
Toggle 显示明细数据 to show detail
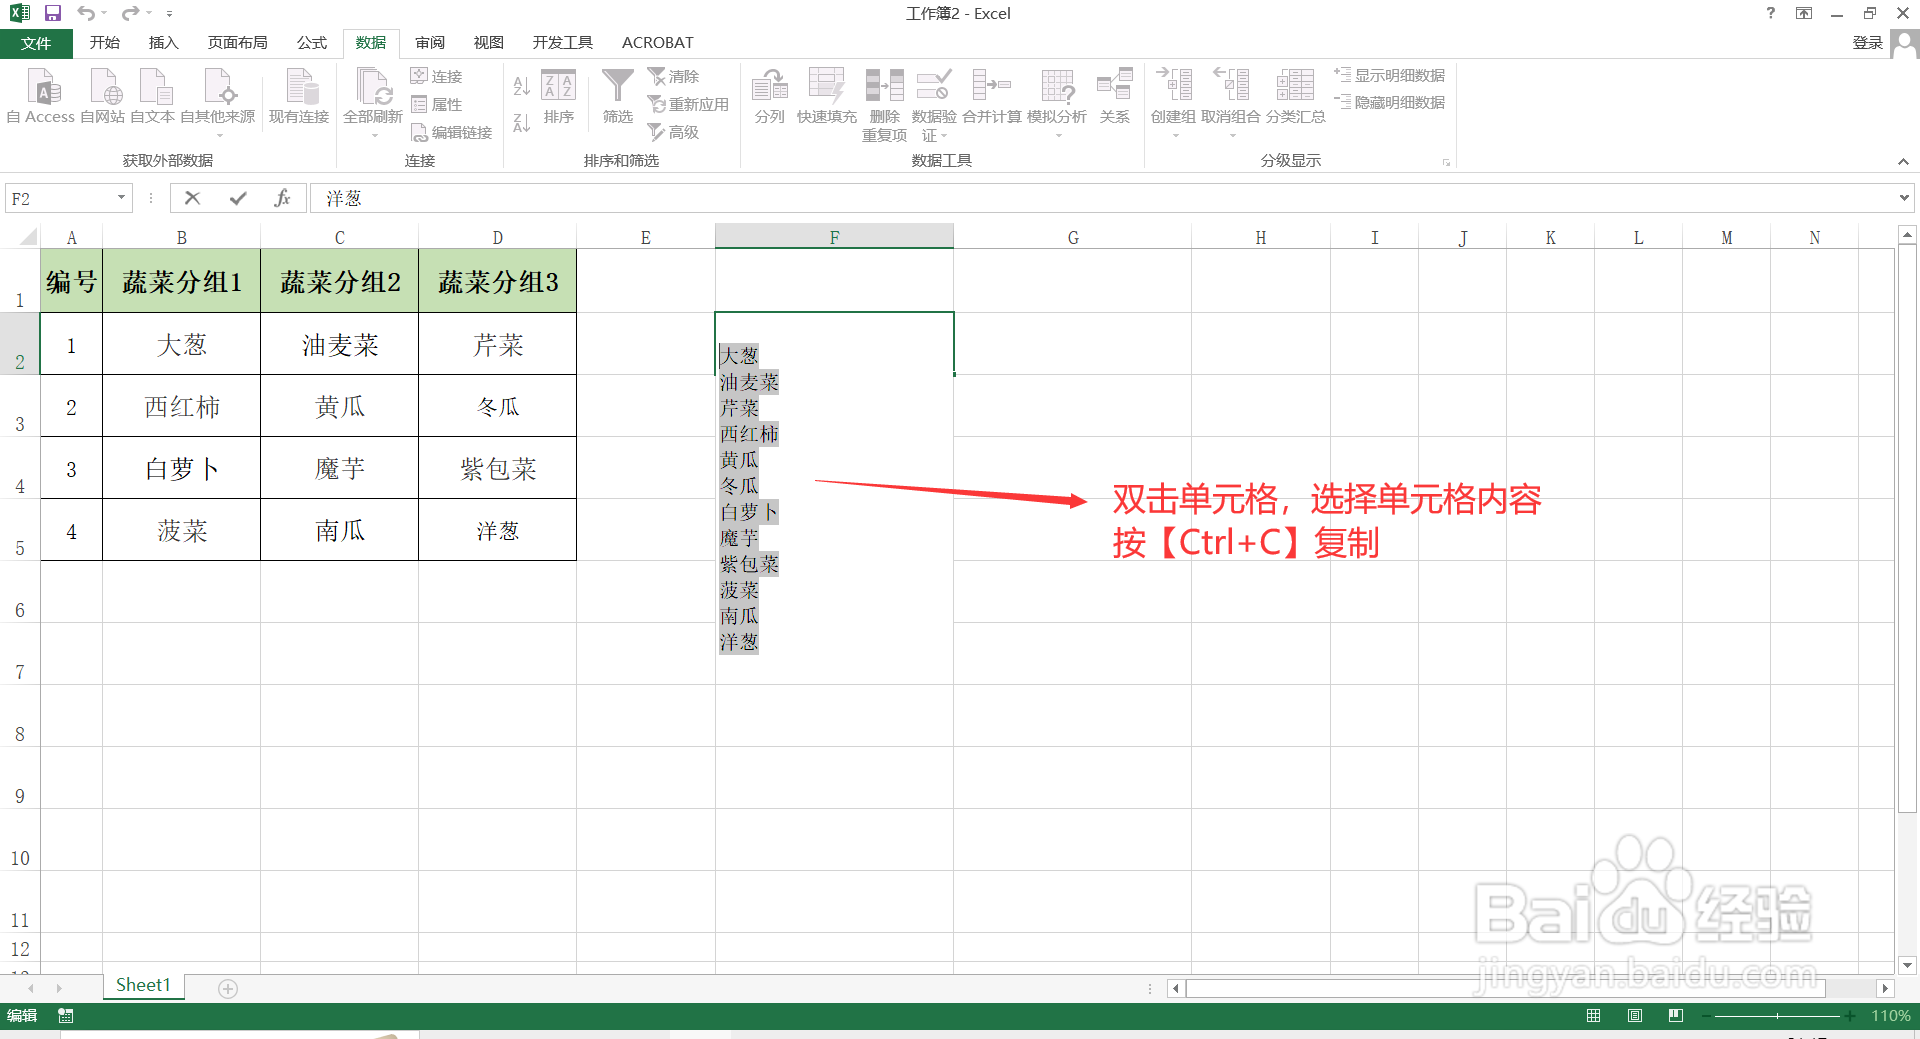point(1390,75)
